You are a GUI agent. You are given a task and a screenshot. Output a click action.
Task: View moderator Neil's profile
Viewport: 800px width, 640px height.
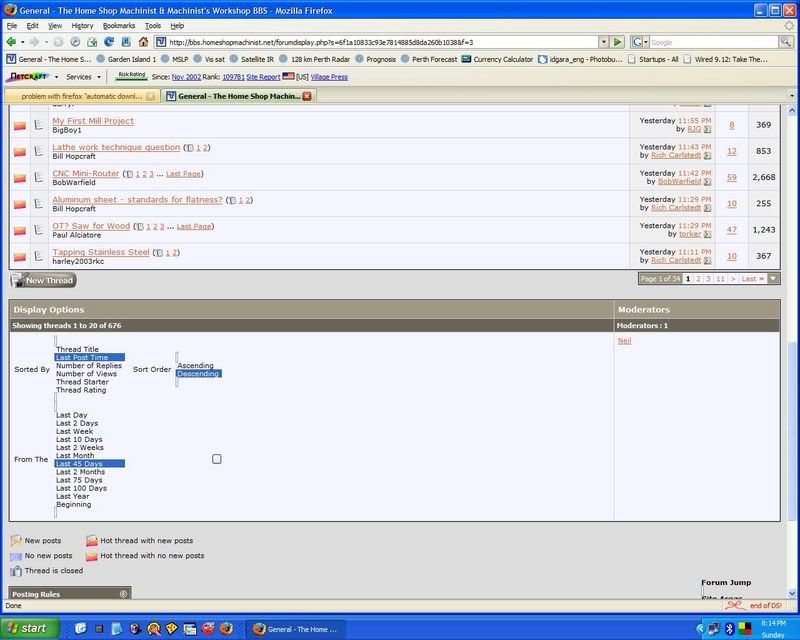tap(624, 341)
